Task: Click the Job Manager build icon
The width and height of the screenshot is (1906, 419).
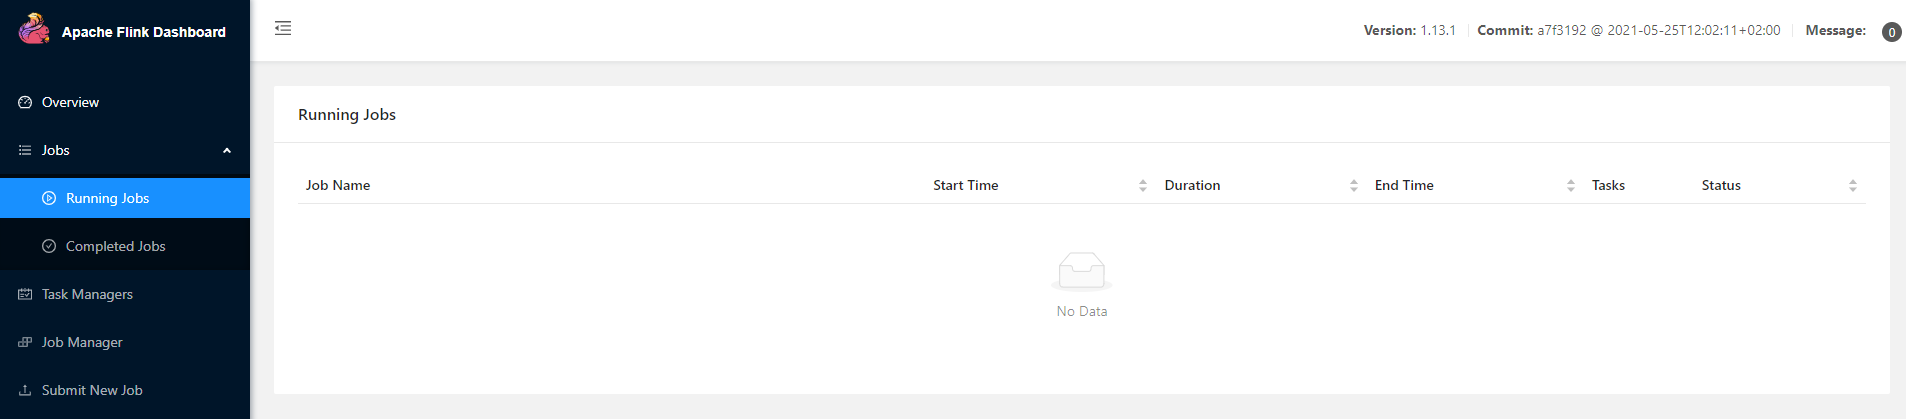Action: [x=25, y=342]
